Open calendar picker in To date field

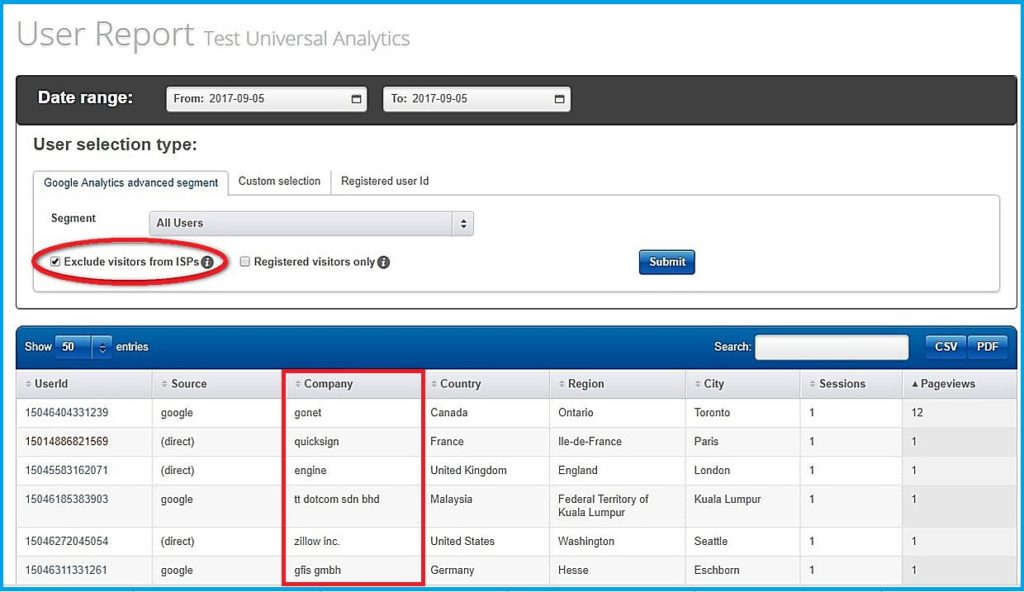tap(559, 100)
